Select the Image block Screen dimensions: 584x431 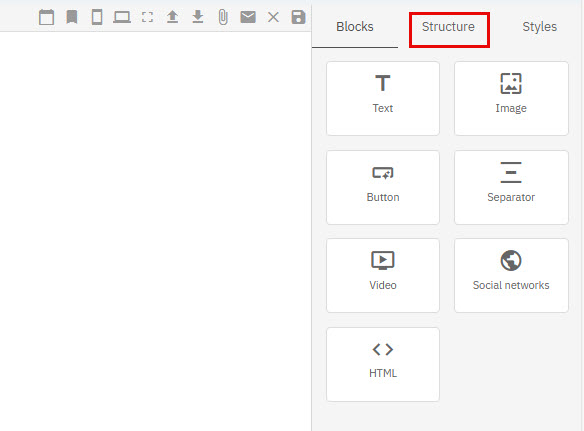[x=511, y=98]
